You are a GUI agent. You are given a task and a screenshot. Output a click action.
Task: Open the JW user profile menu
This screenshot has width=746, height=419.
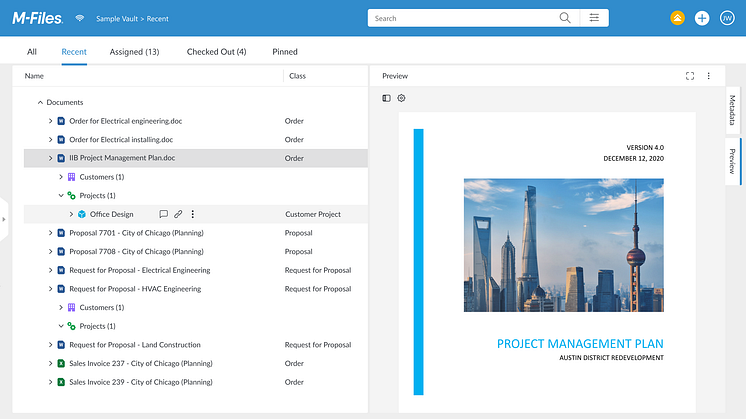tap(727, 18)
